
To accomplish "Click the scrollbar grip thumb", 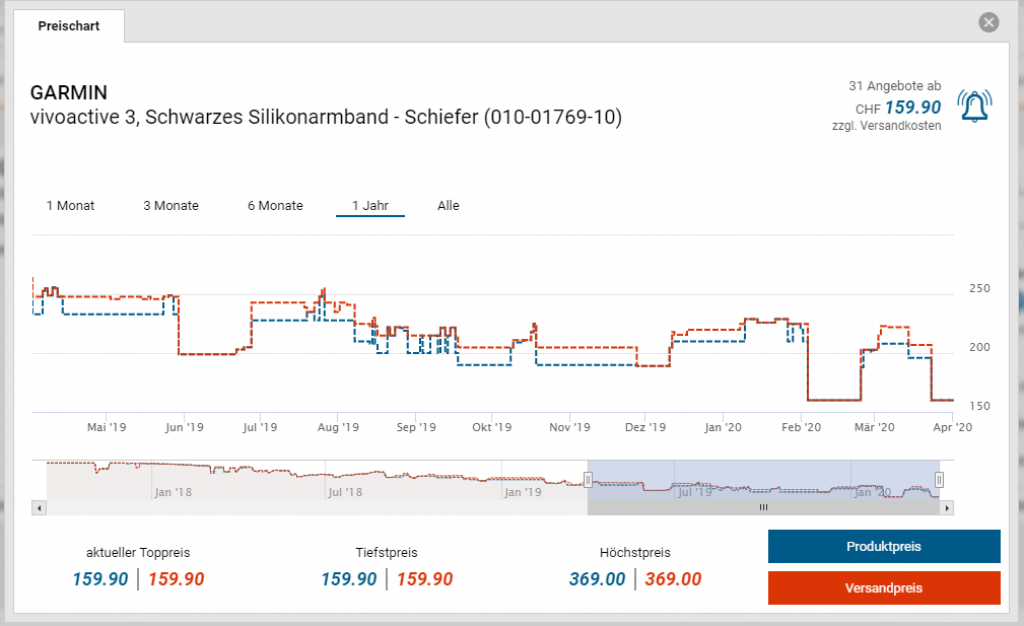I will [764, 508].
